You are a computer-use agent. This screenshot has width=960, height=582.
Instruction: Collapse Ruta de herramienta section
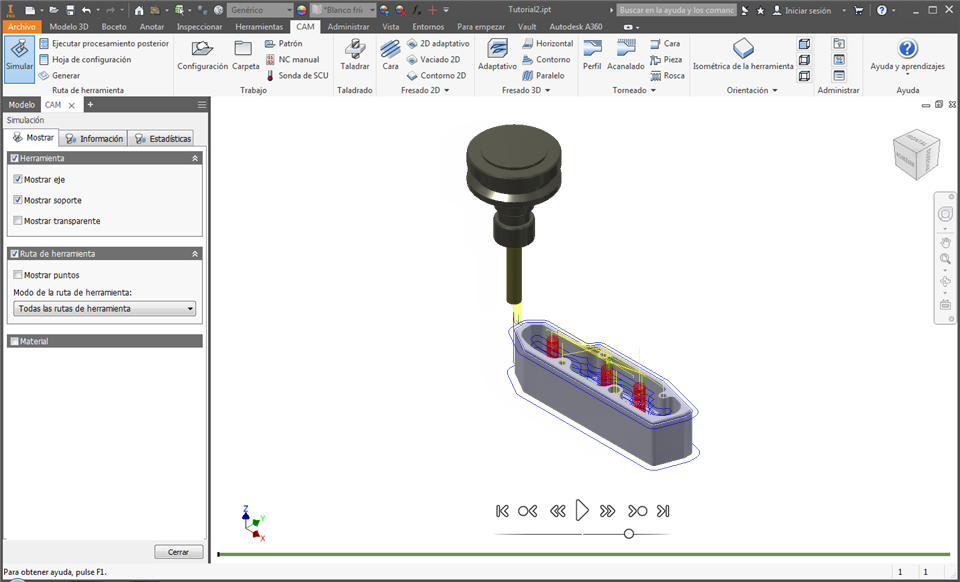195,253
